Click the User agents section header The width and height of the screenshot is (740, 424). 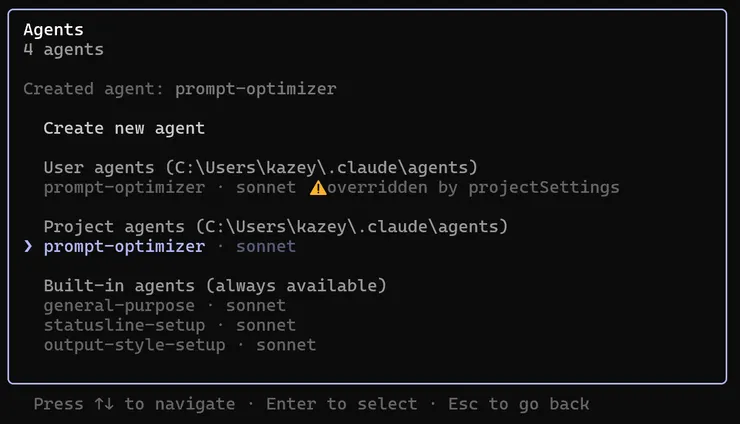tap(260, 167)
